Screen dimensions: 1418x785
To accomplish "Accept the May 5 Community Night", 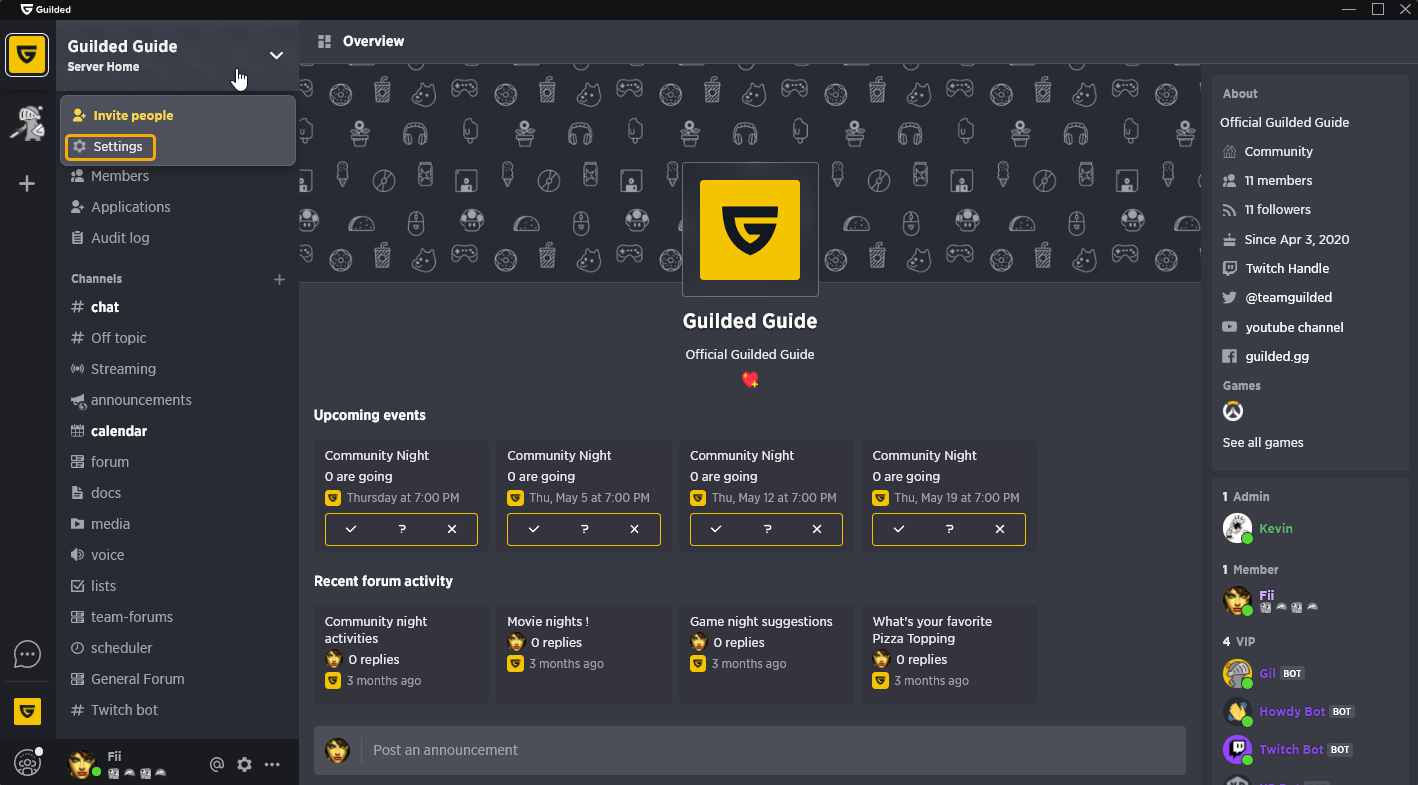I will [534, 529].
